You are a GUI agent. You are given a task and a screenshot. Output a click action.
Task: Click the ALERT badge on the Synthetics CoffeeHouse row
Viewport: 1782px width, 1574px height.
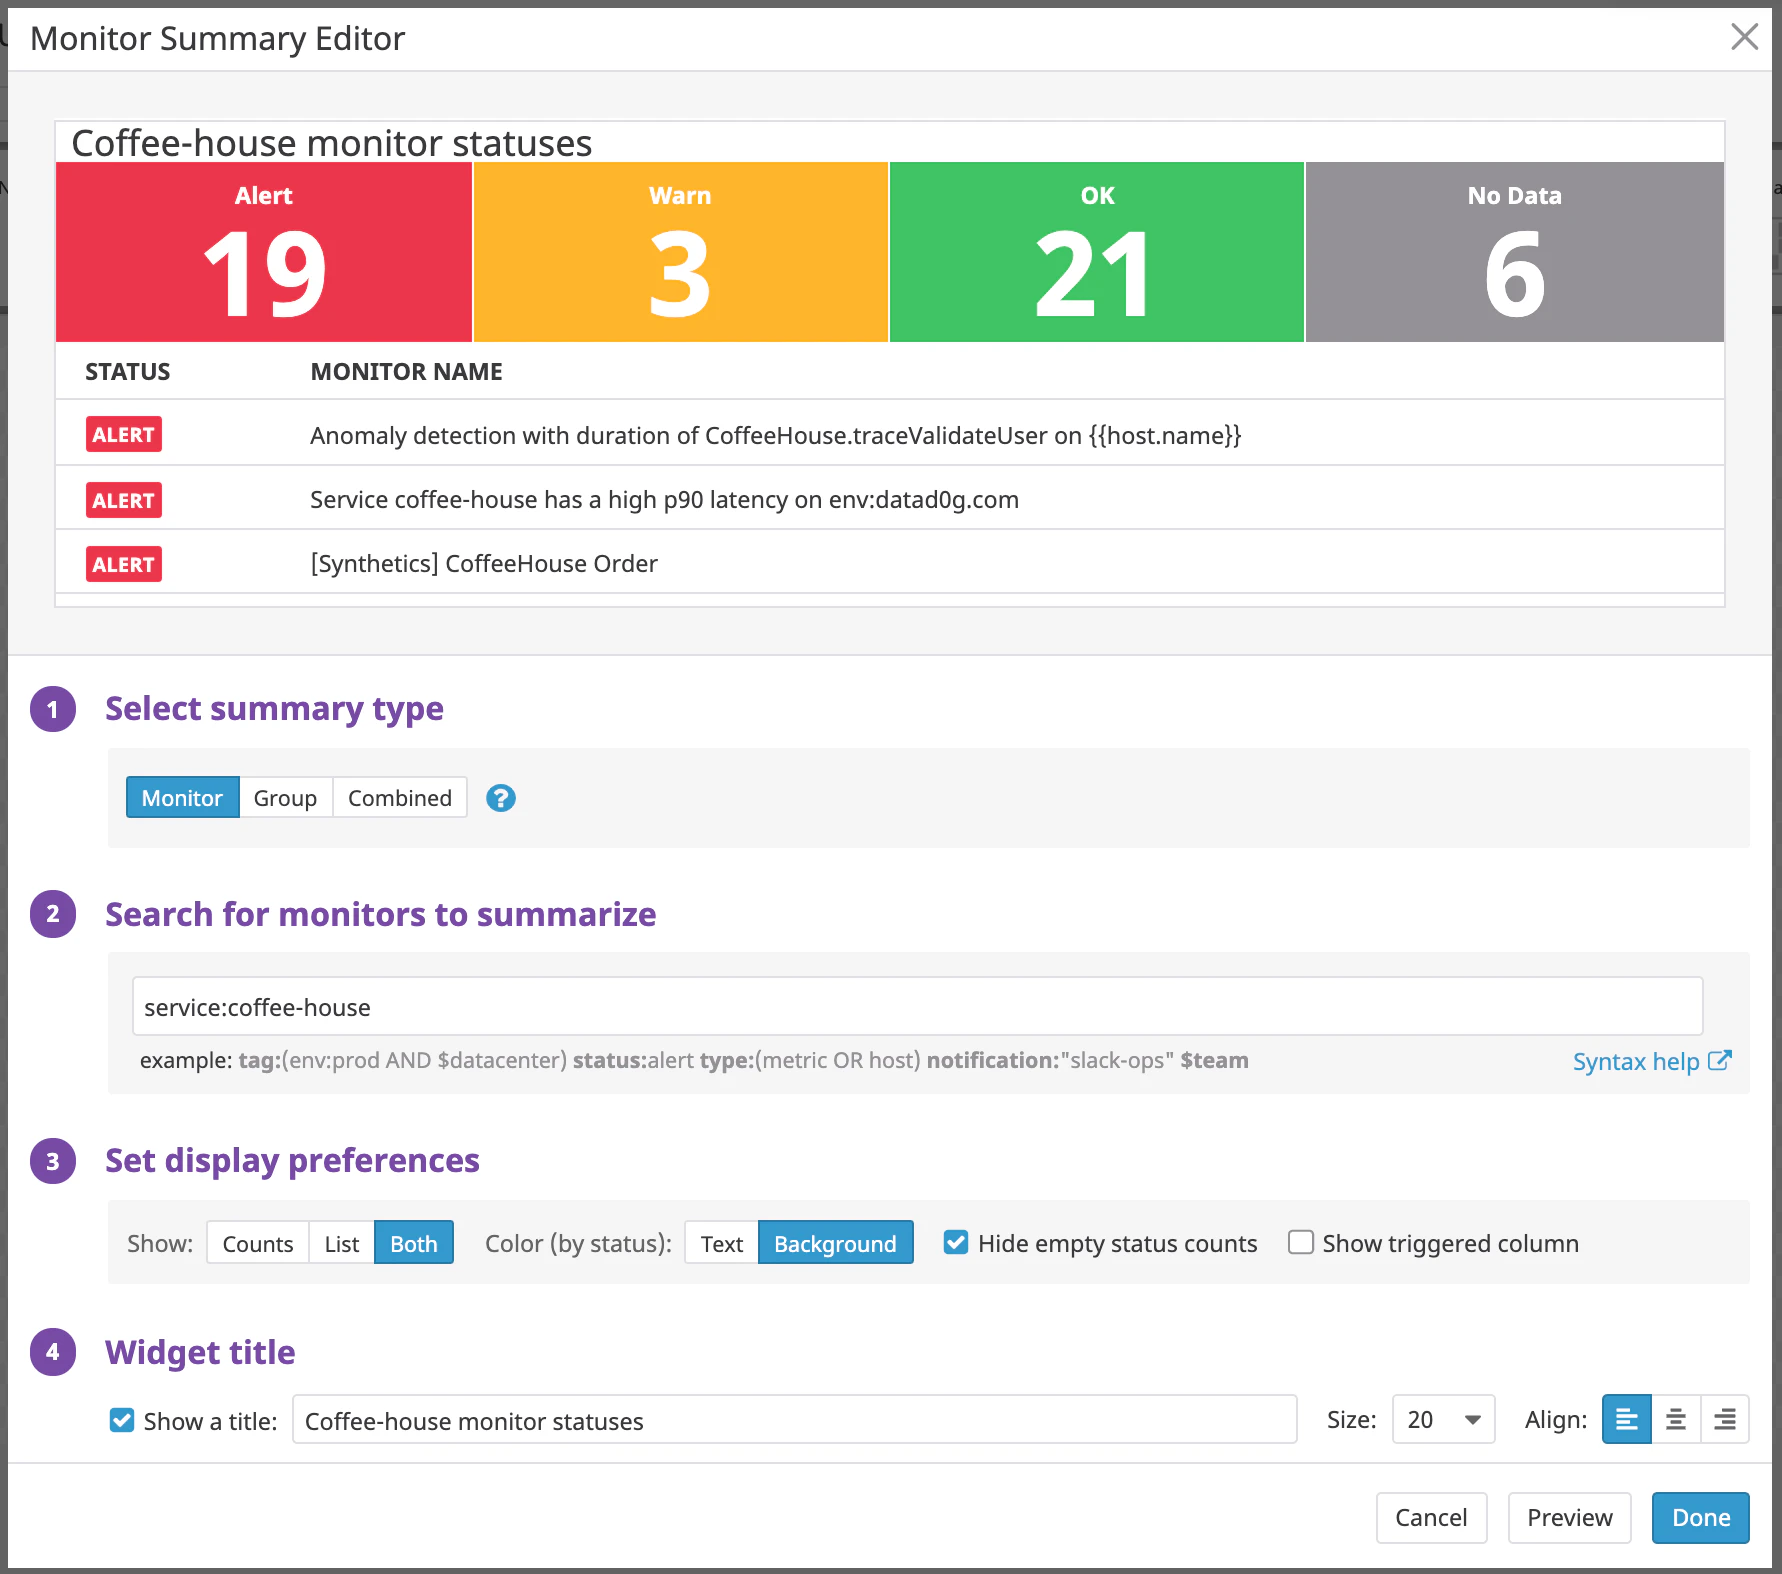click(123, 563)
